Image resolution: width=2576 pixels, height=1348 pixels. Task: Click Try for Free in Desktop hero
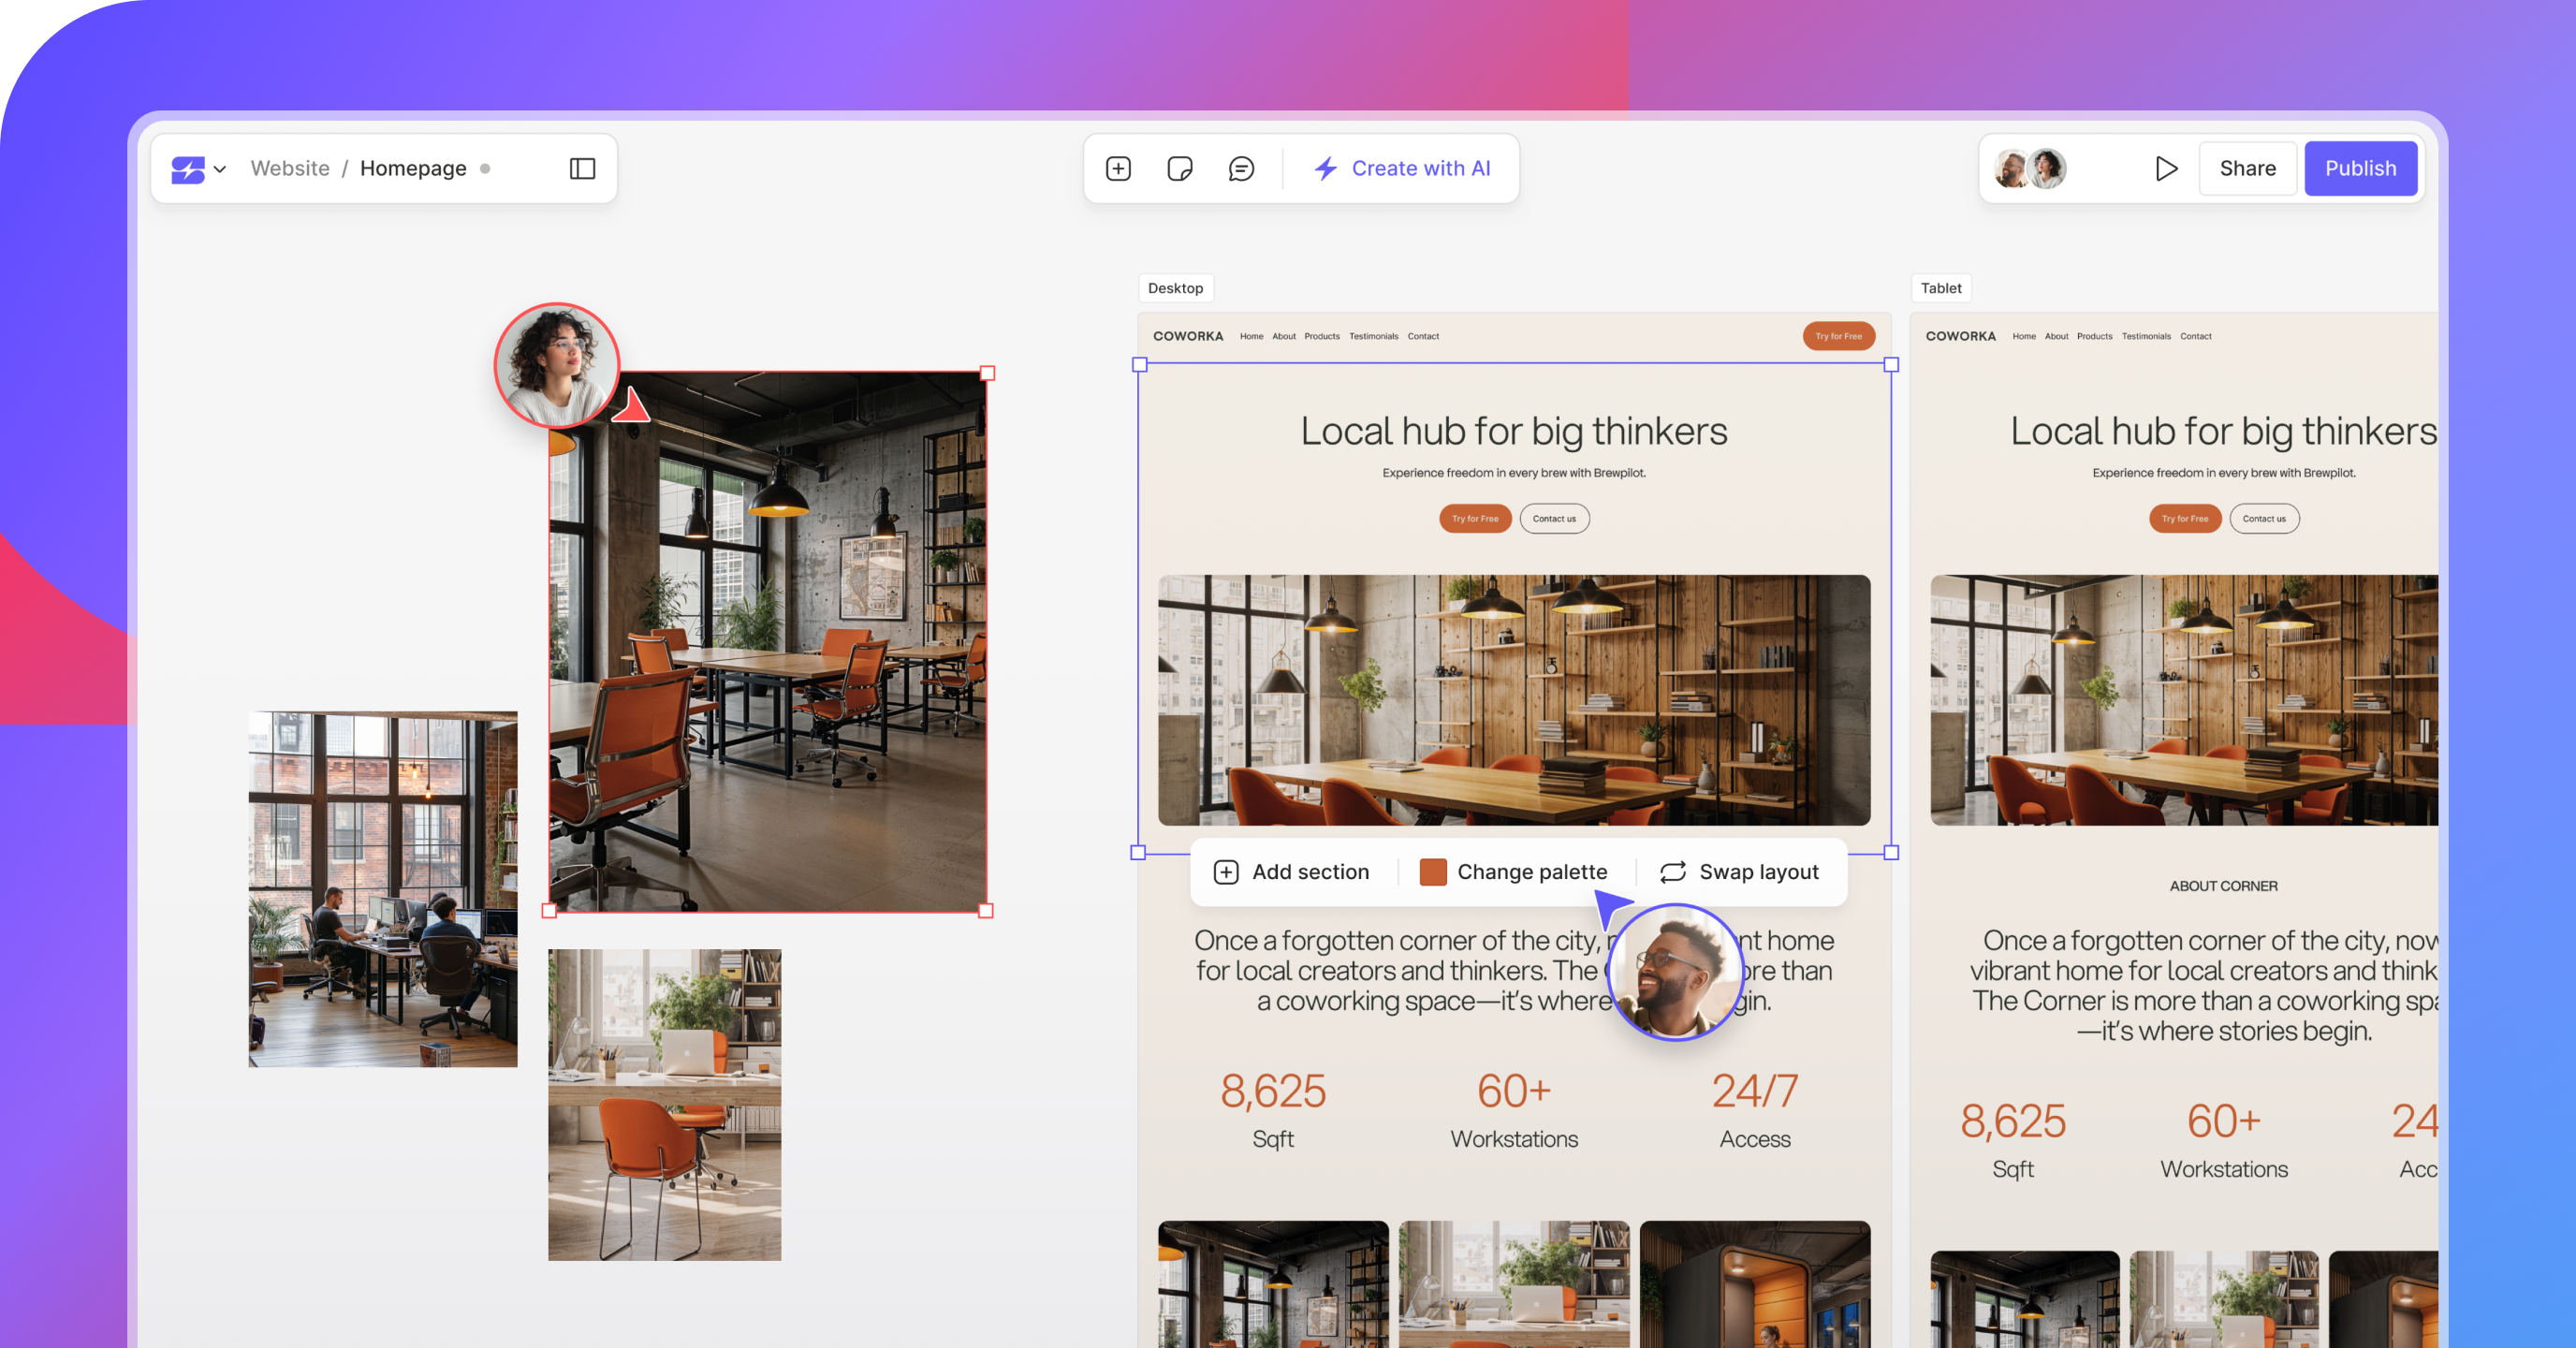(x=1475, y=518)
